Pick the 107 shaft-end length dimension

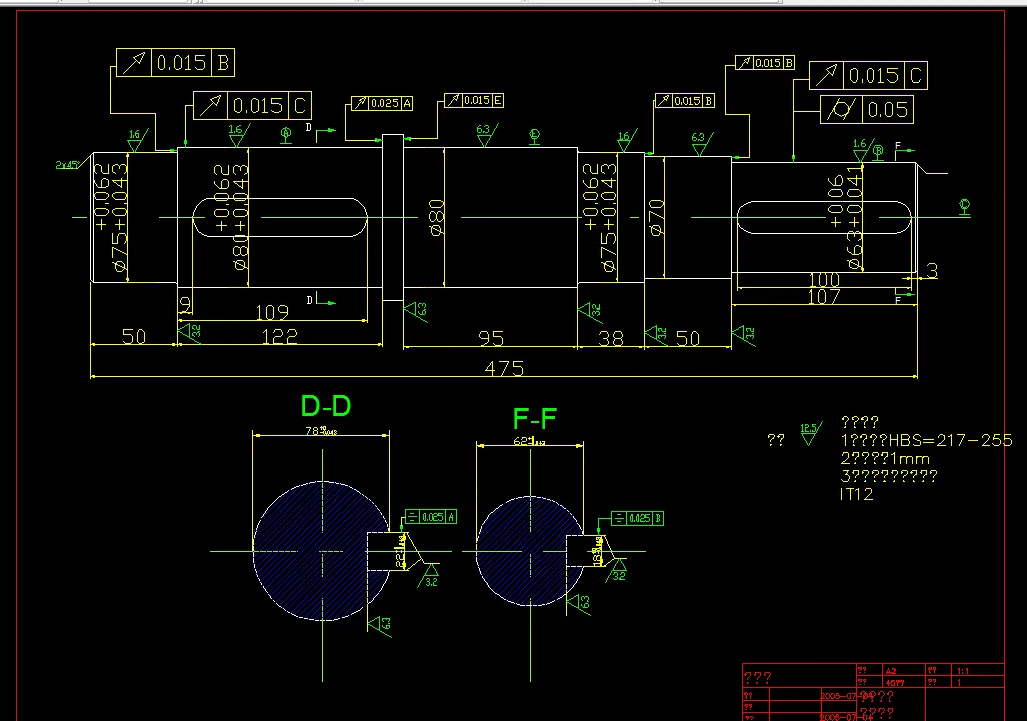pyautogui.click(x=824, y=297)
